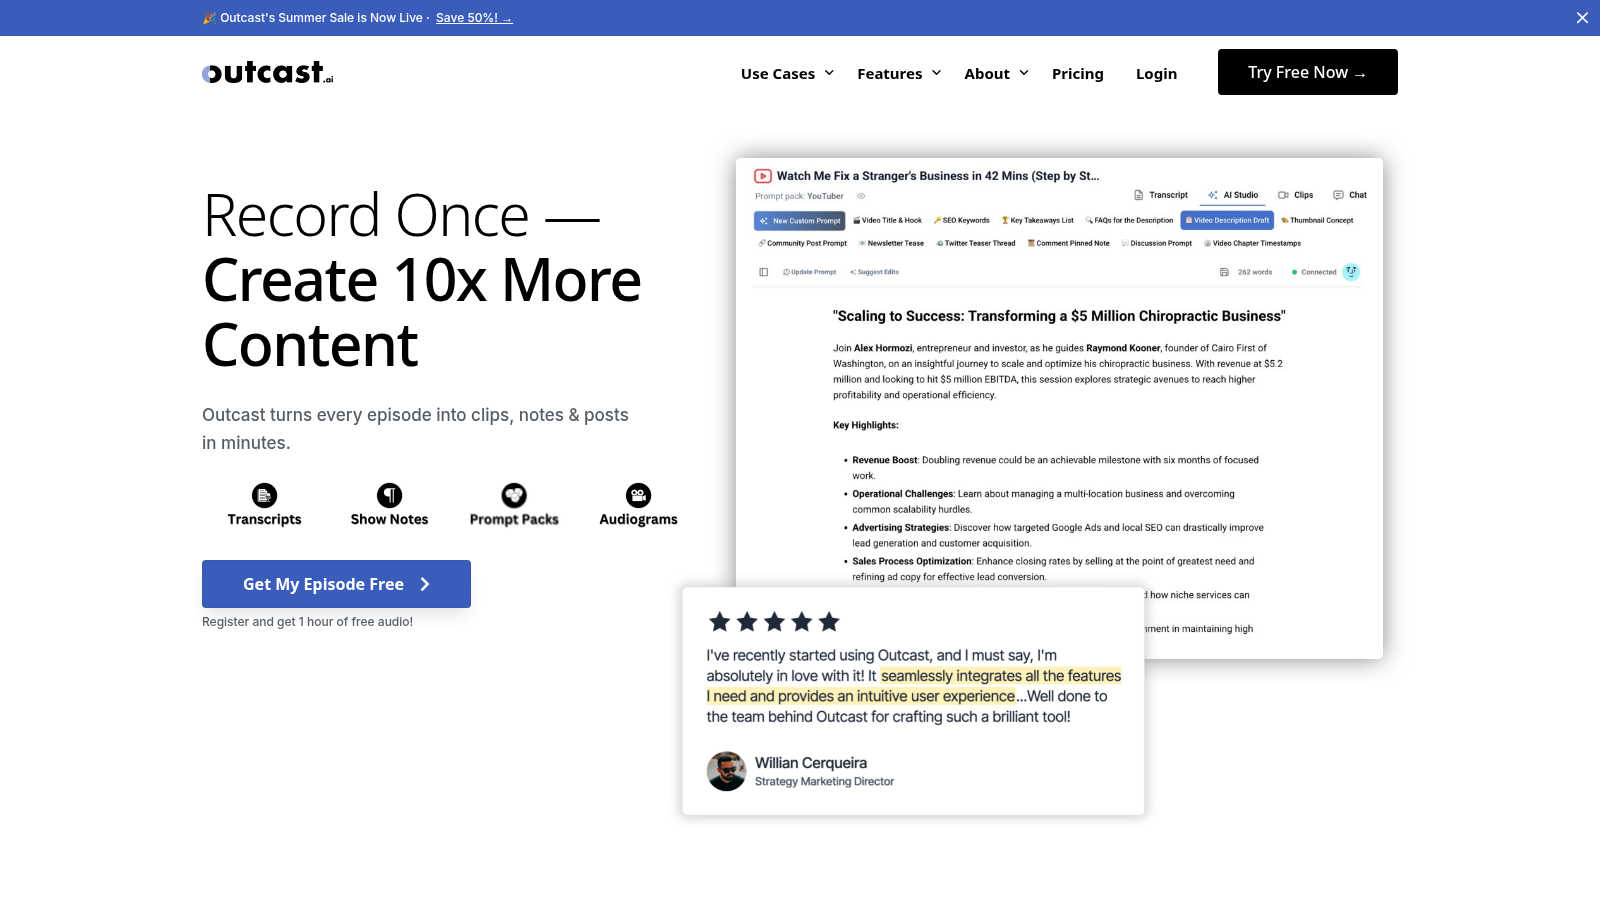Viewport: 1600px width, 900px height.
Task: Close the Summer Sale banner
Action: (x=1582, y=18)
